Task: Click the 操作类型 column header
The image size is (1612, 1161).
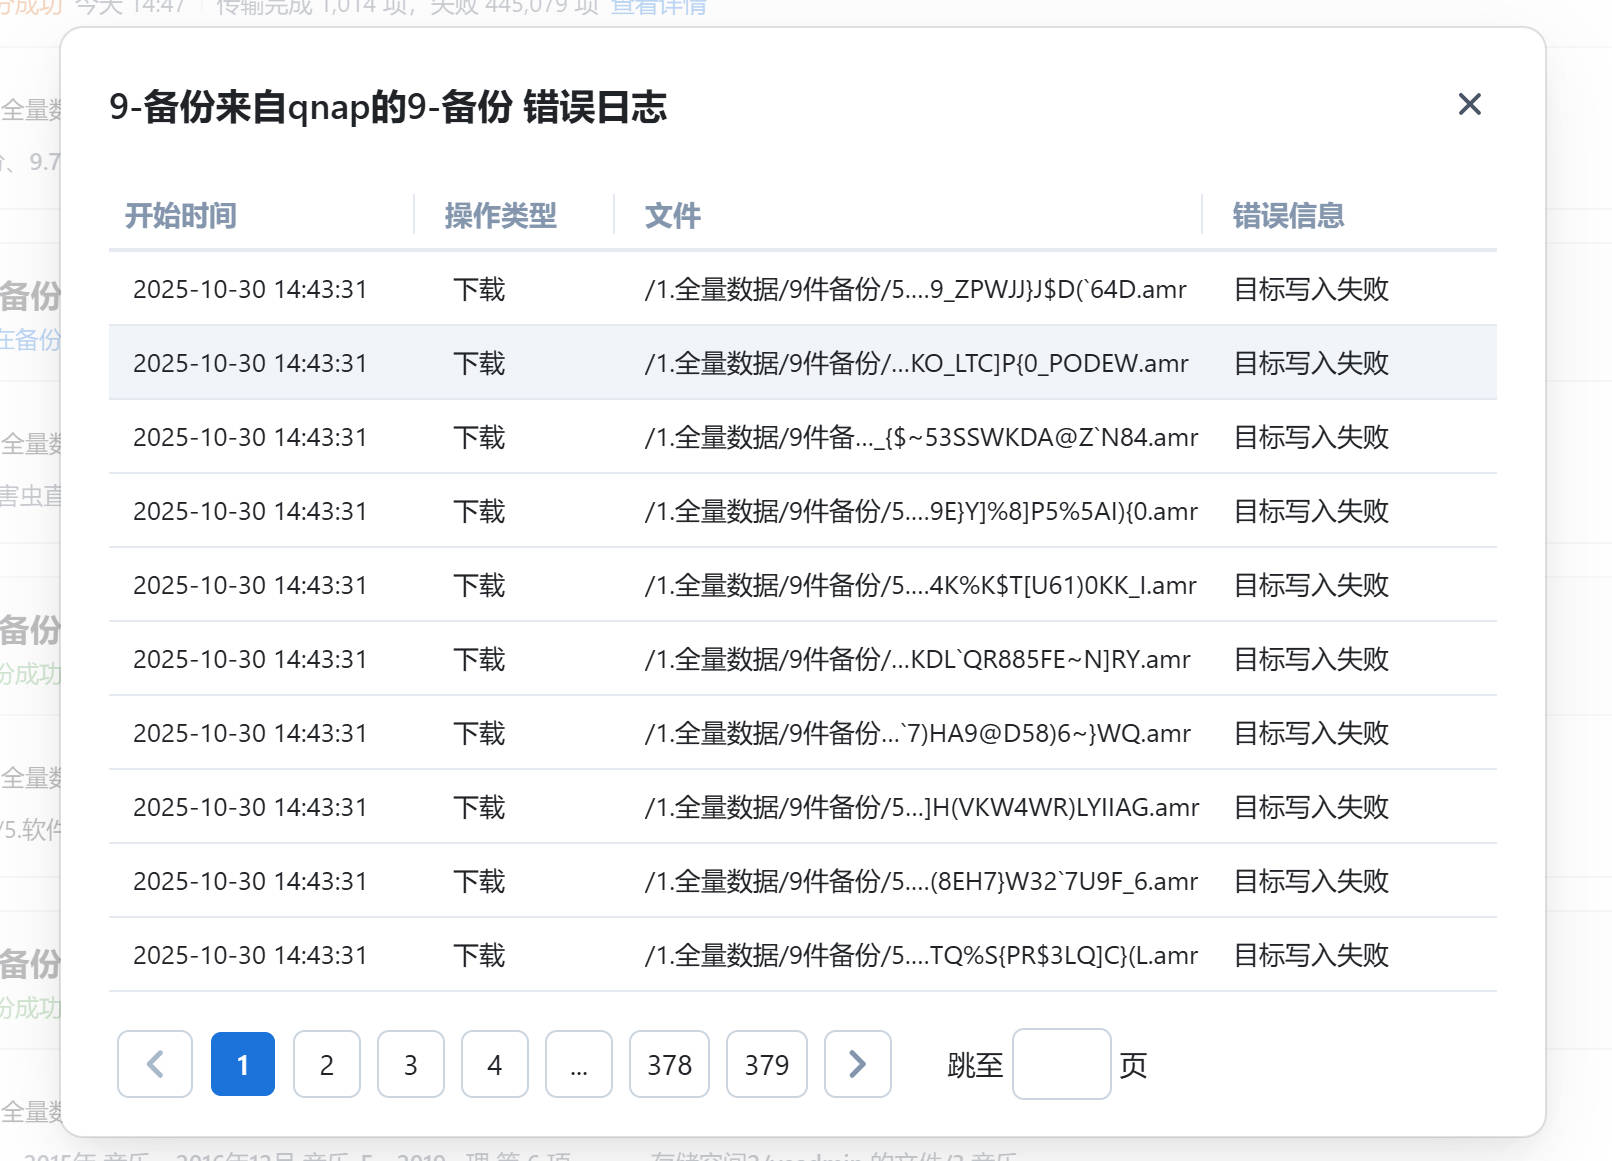Action: (500, 215)
